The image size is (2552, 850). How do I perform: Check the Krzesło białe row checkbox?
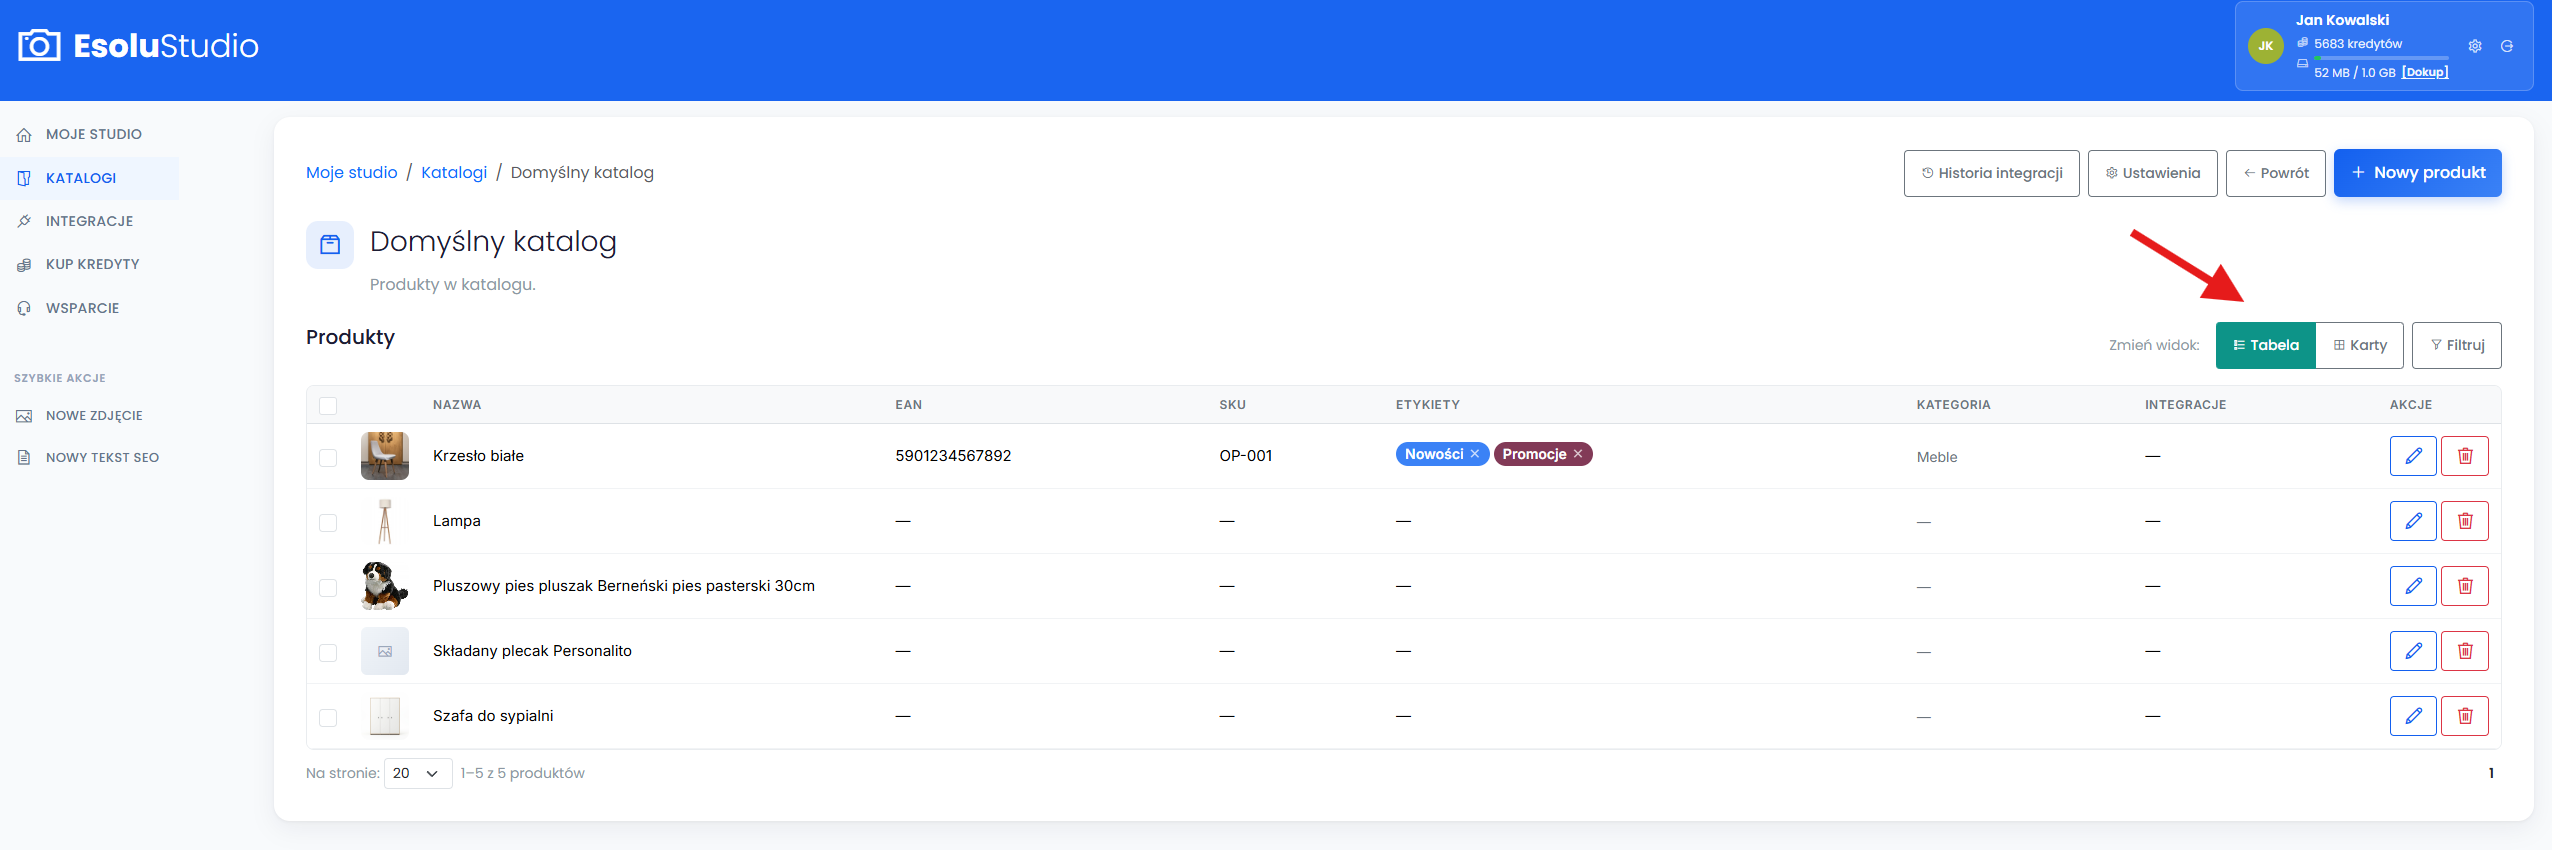[328, 458]
